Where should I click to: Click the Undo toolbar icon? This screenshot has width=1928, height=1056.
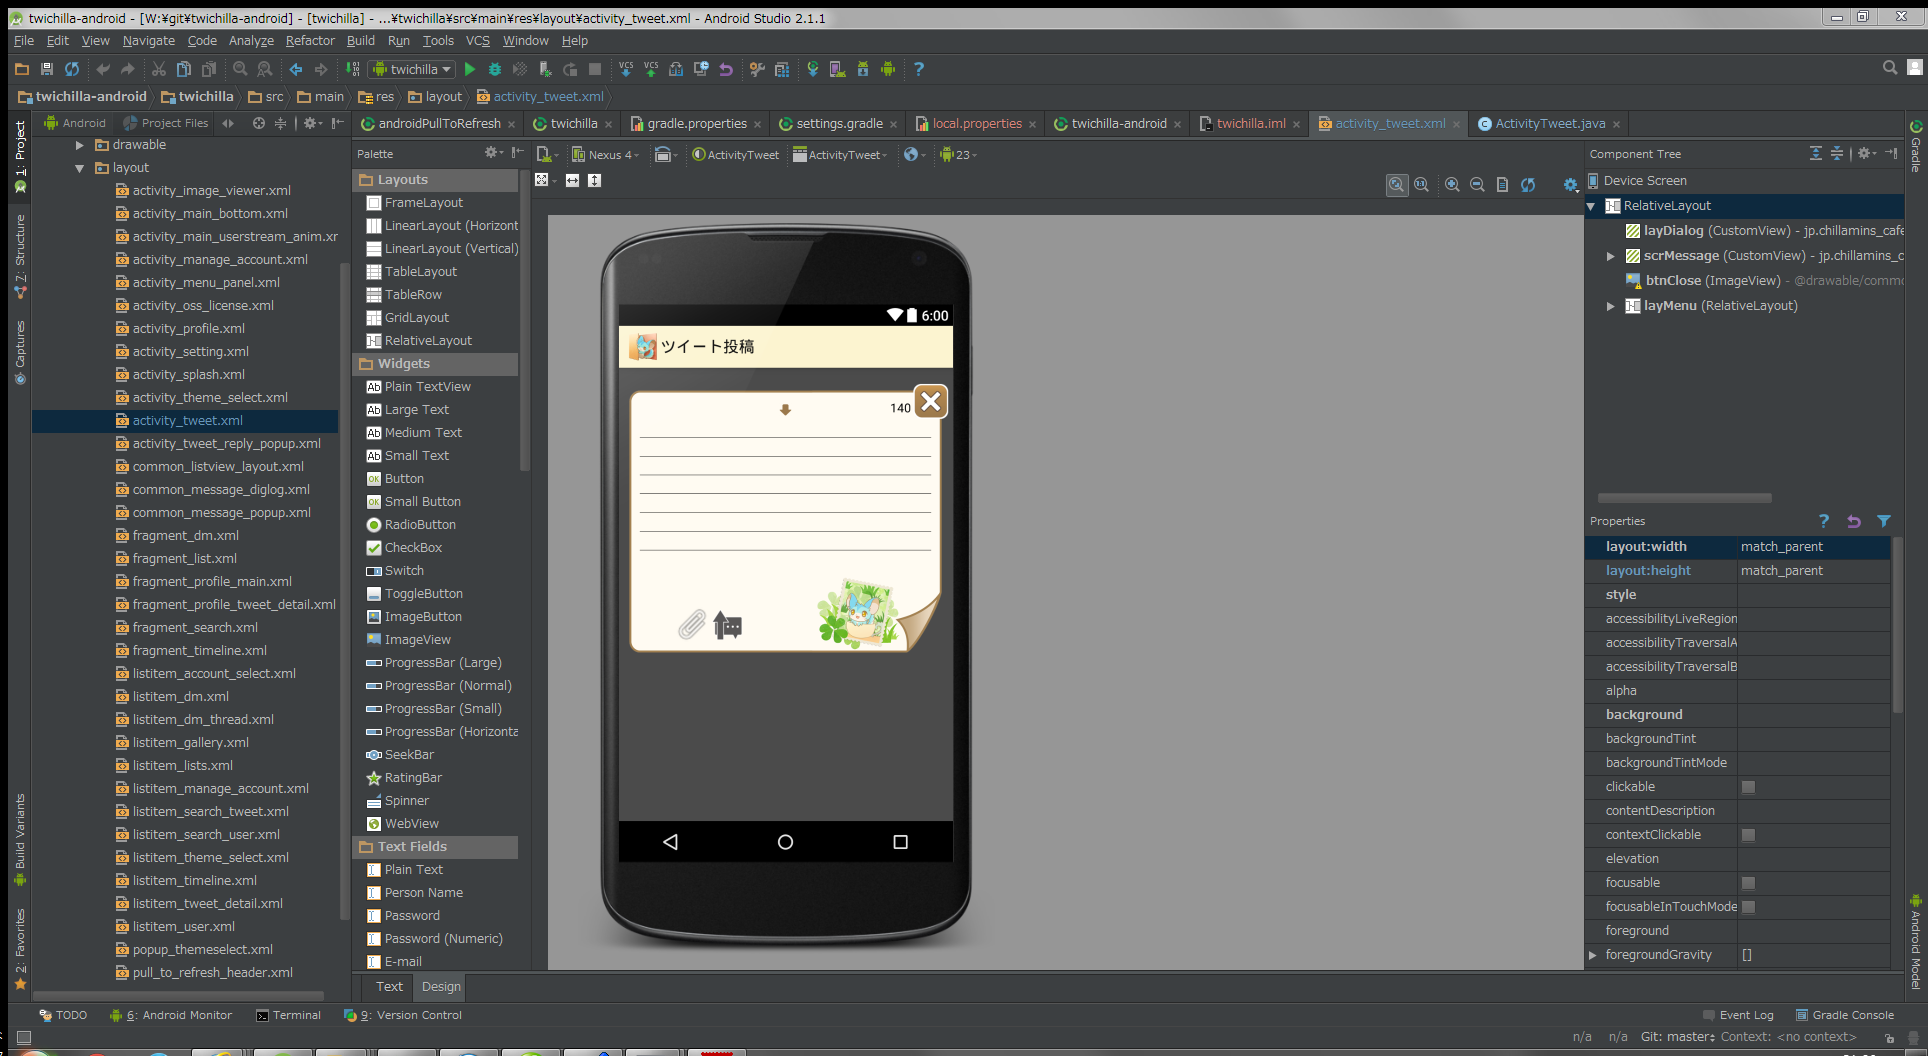pyautogui.click(x=103, y=69)
